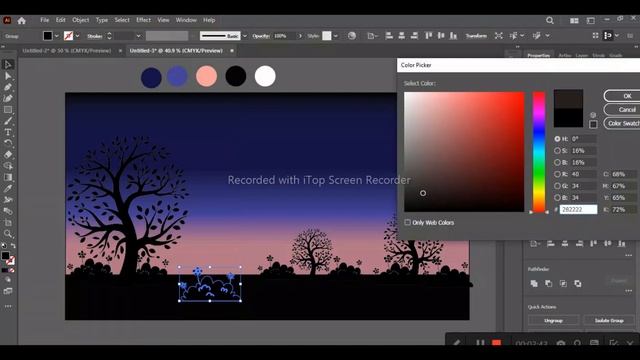
Task: Open the Fill color dropdown arrow
Action: (56, 36)
